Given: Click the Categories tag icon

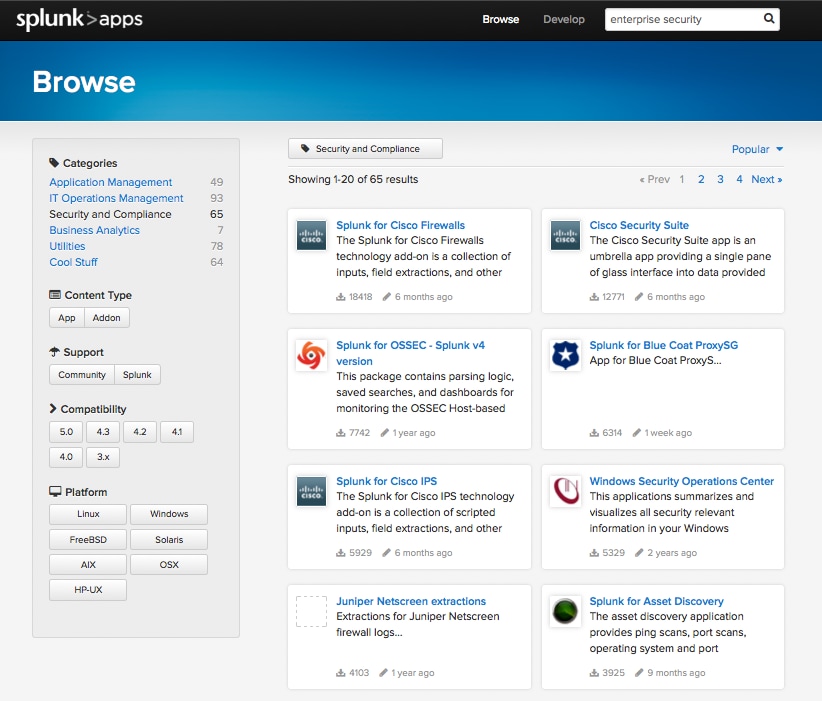Looking at the screenshot, I should tap(53, 163).
